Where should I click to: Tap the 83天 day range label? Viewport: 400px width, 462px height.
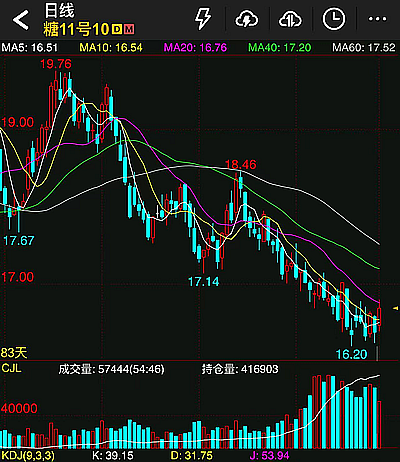(14, 352)
